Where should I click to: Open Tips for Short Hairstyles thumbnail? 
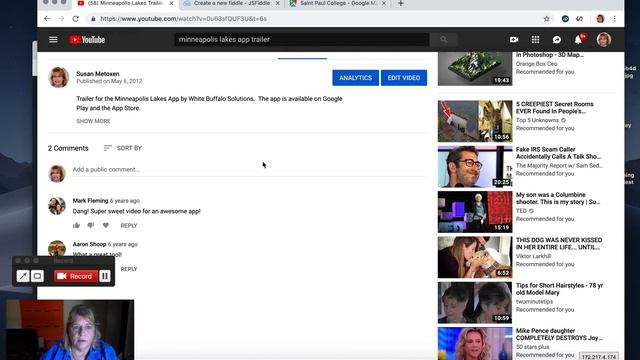[475, 302]
